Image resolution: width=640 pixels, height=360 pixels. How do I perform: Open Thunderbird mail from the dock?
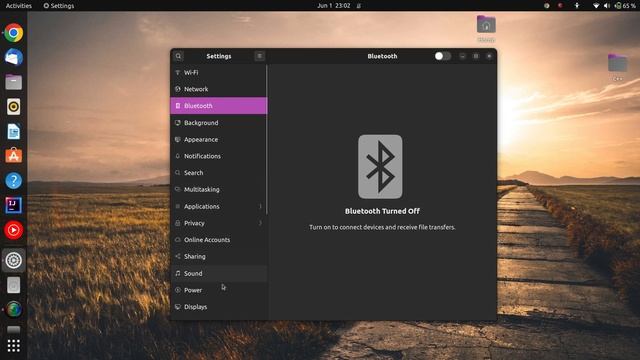point(13,58)
